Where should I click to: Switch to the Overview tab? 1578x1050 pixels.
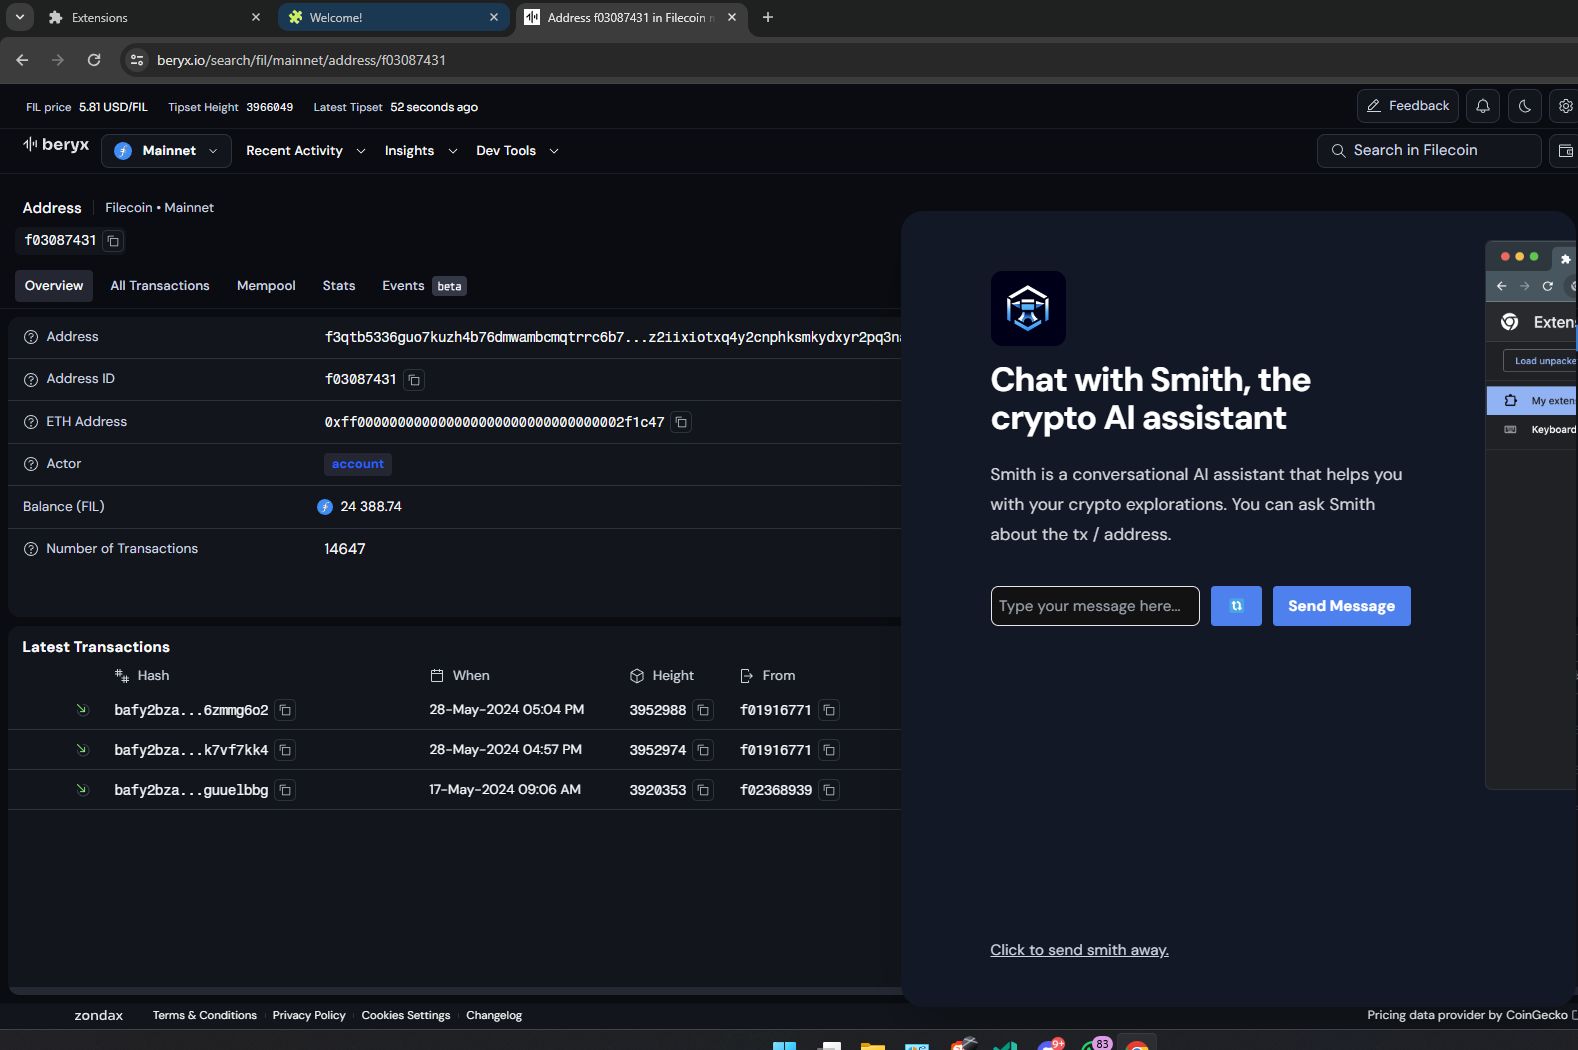point(54,286)
